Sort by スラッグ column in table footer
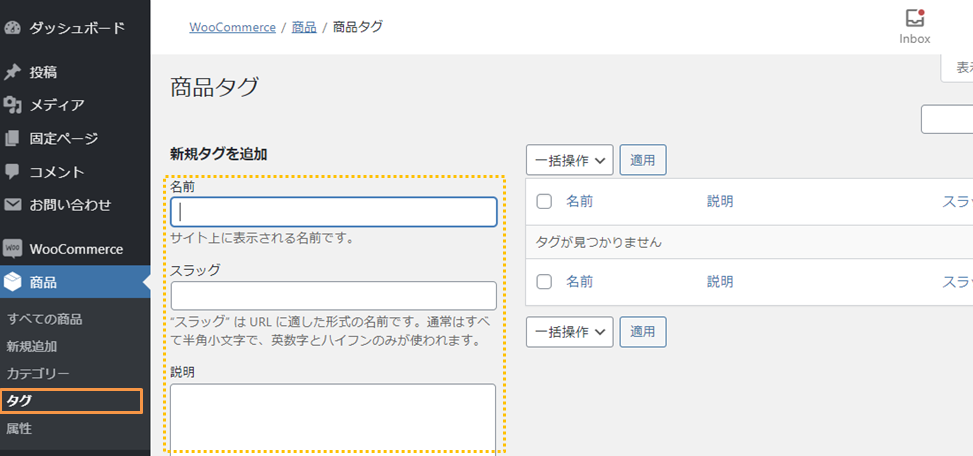Viewport: 973px width, 456px height. tap(957, 282)
